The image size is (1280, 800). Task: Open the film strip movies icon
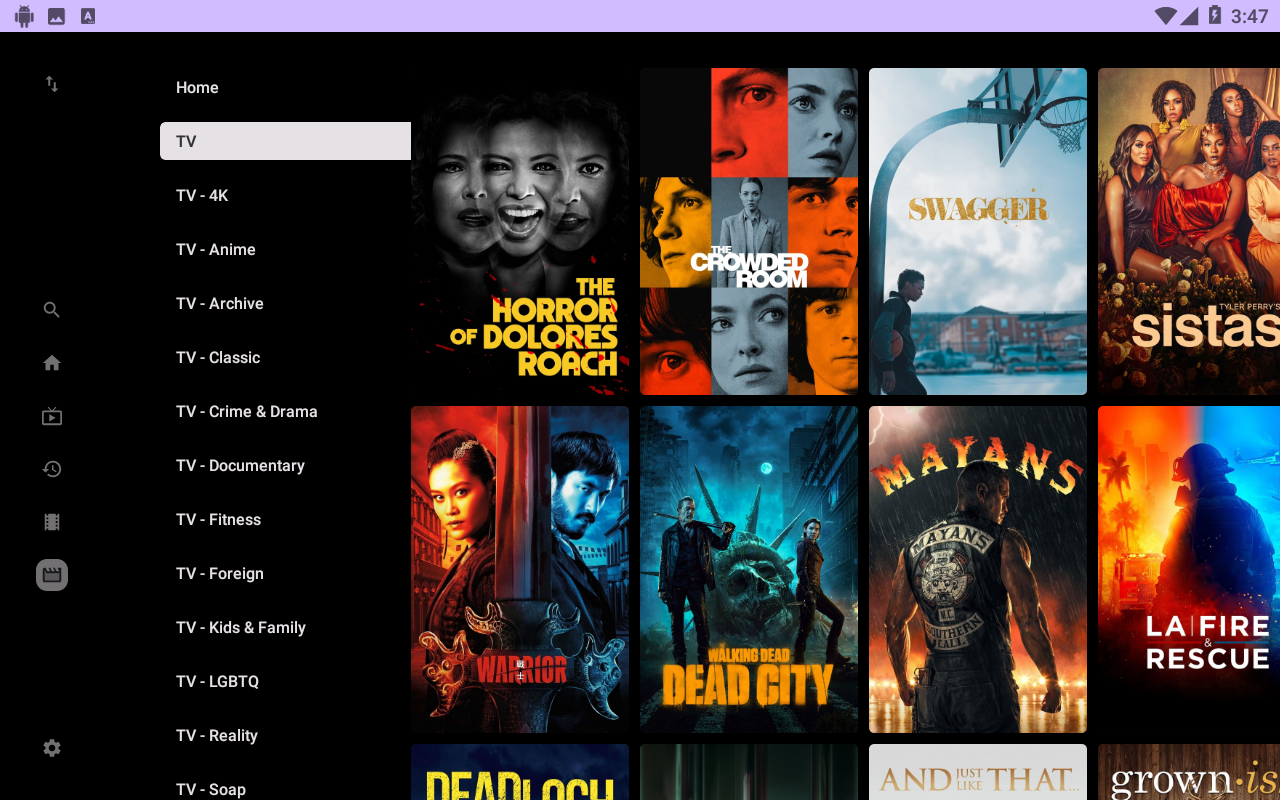[x=52, y=522]
